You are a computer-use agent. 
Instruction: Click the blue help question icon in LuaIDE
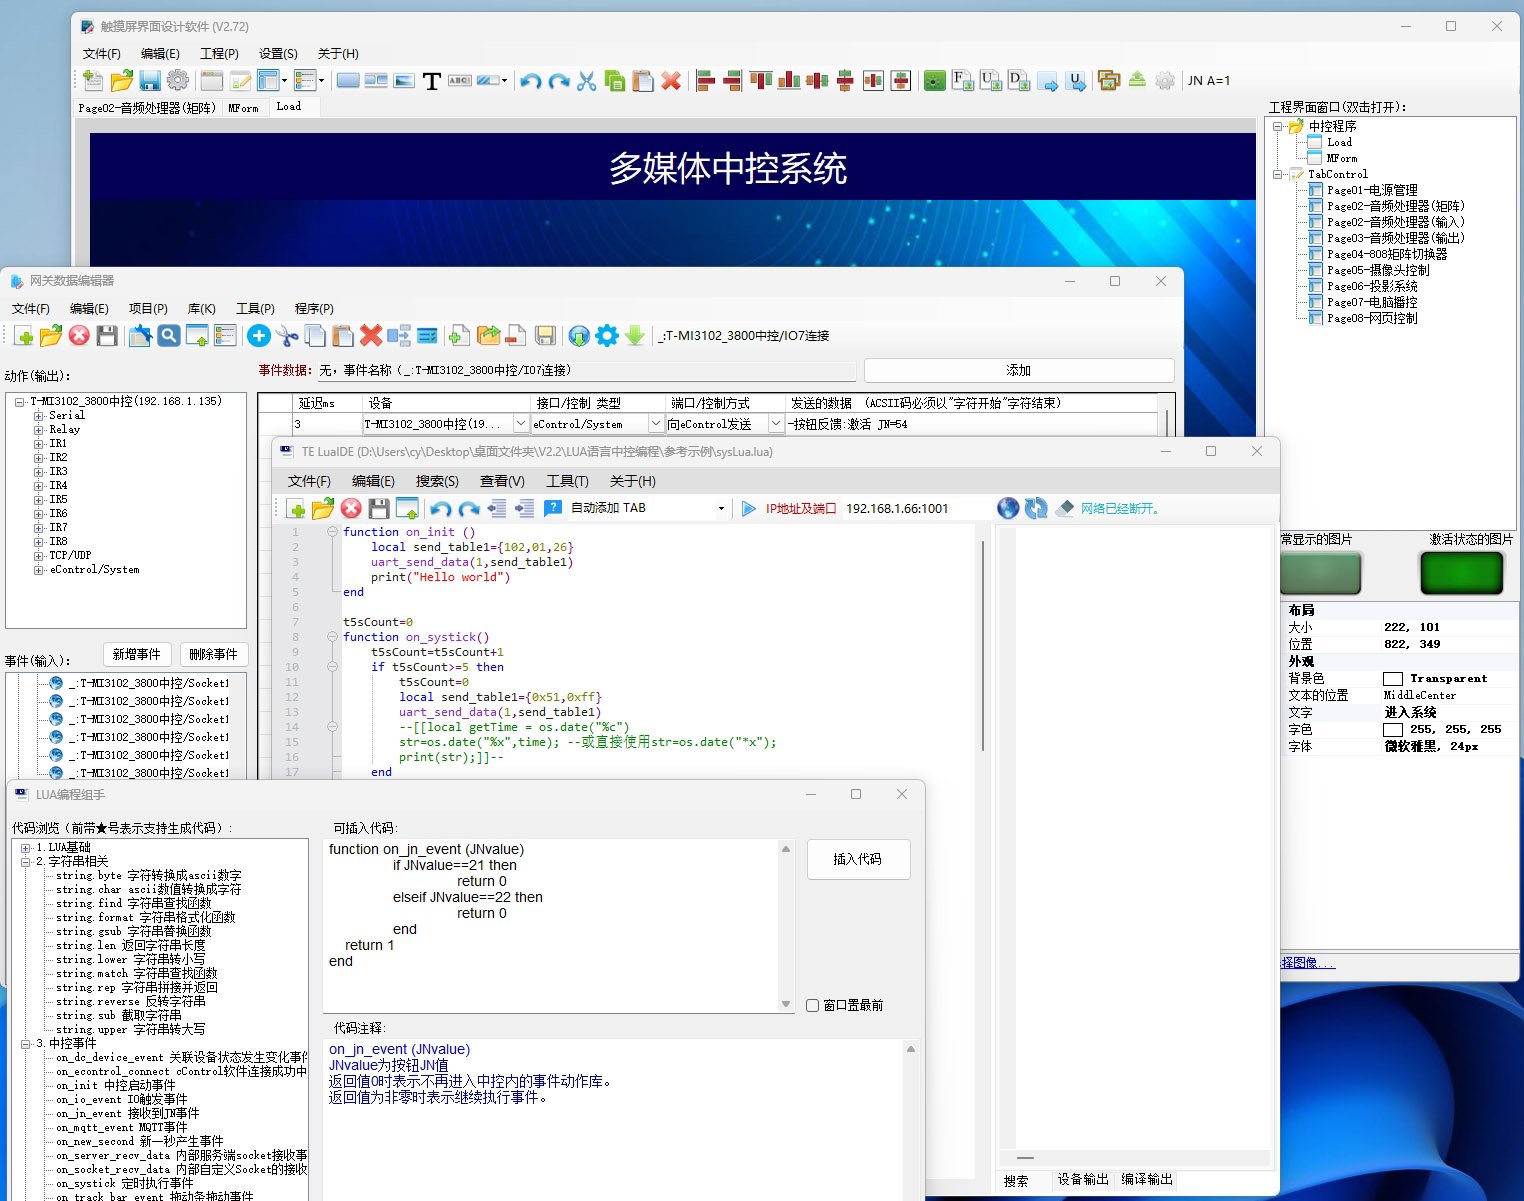(553, 508)
